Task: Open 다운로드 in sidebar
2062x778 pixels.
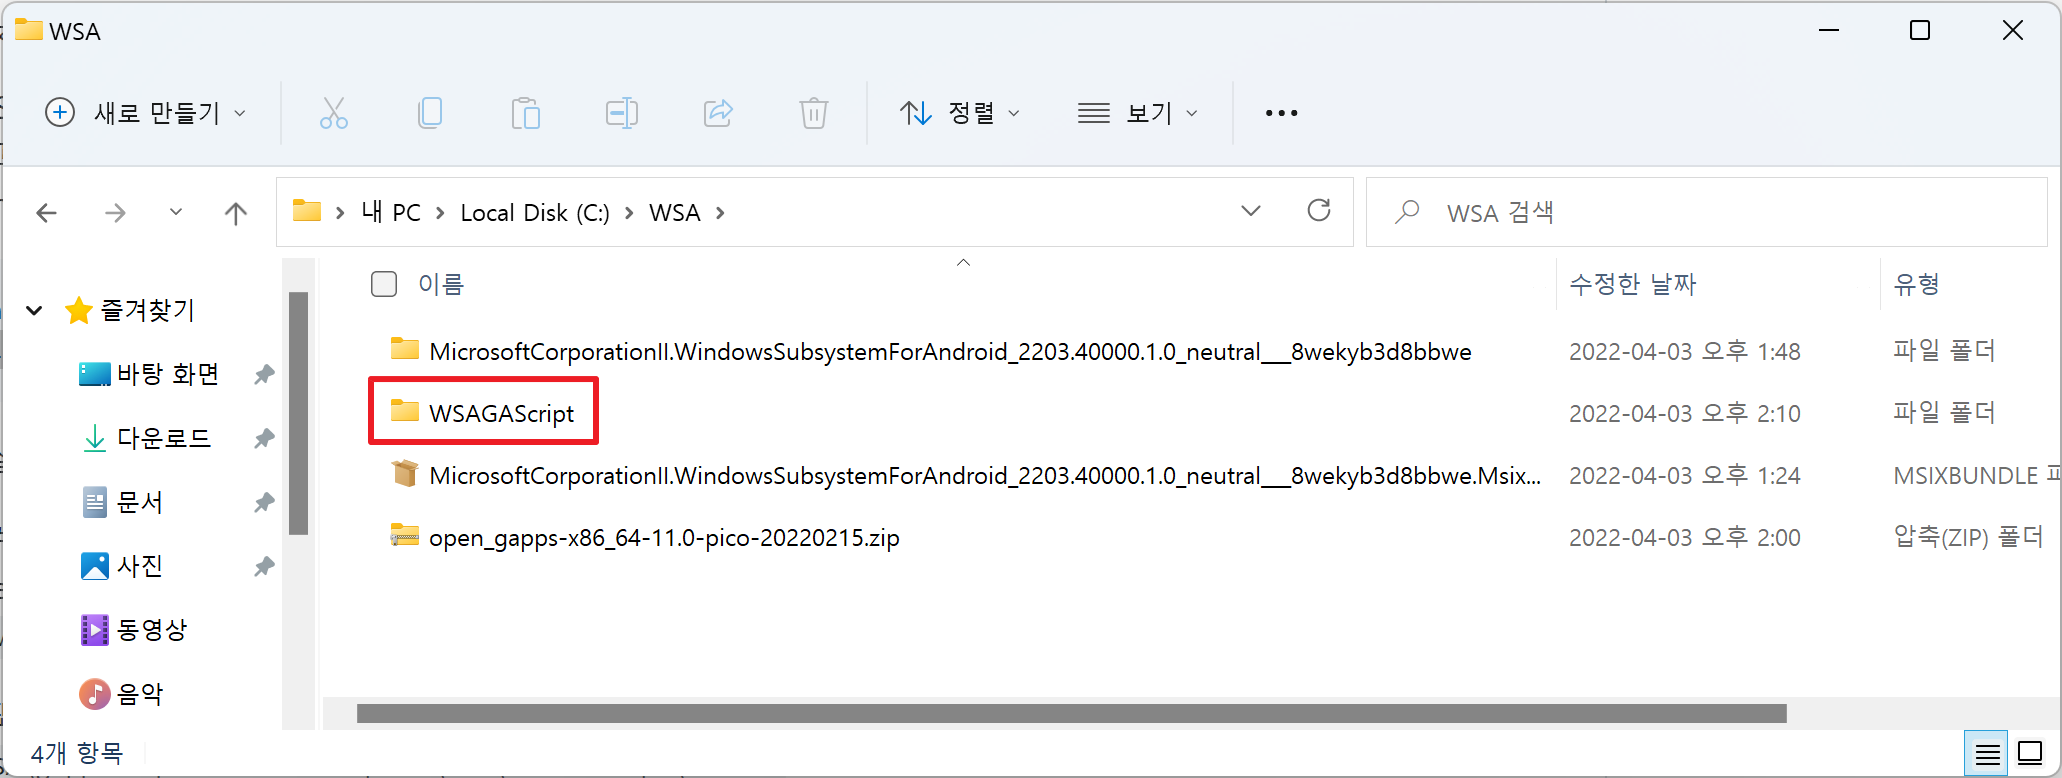Action: [146, 438]
